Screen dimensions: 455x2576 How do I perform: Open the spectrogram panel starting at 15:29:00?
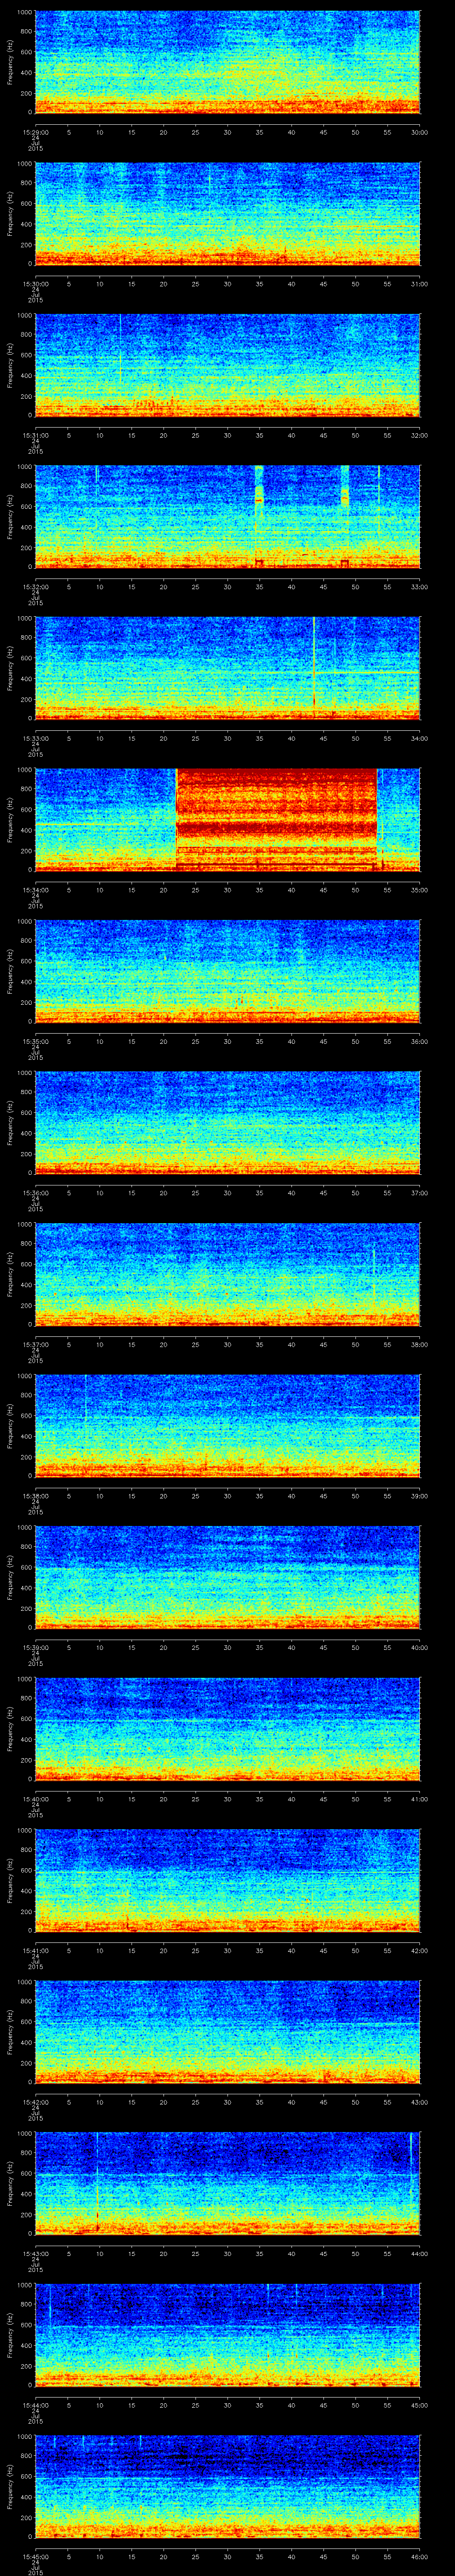point(227,62)
